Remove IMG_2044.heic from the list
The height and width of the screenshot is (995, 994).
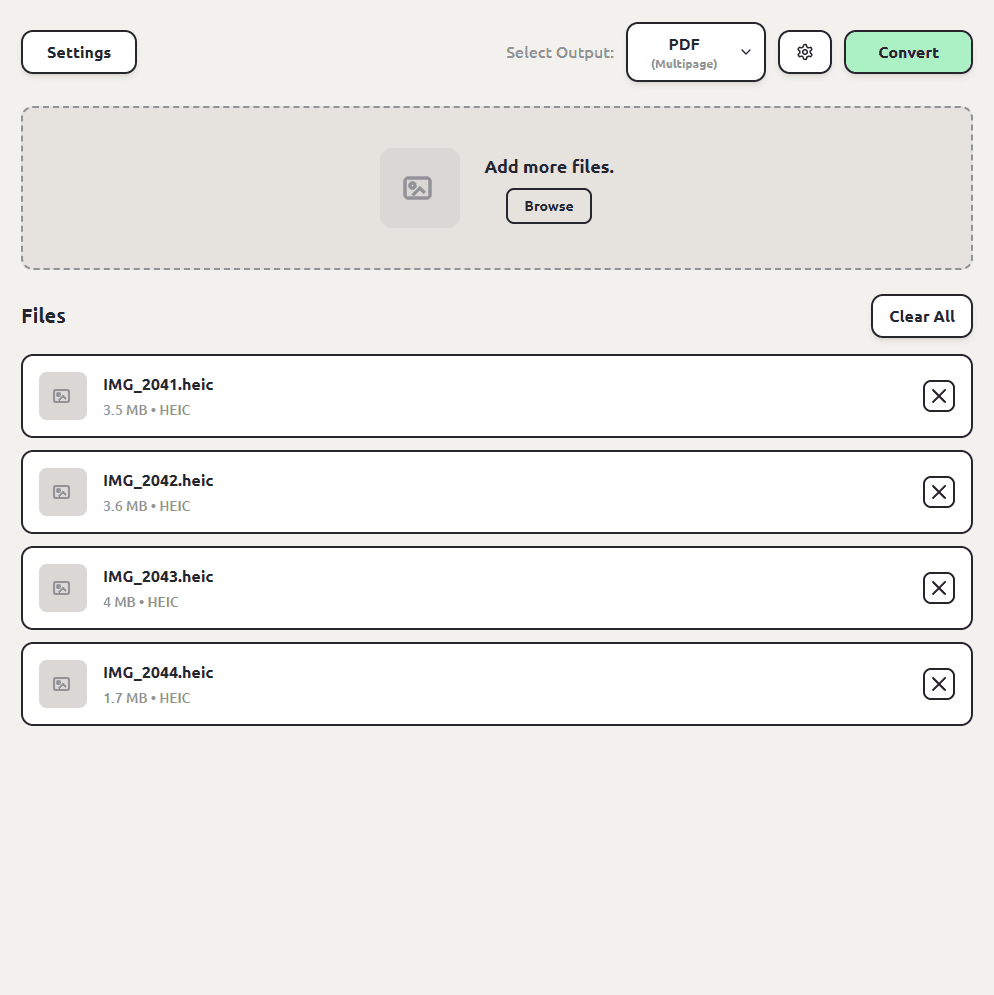point(938,683)
